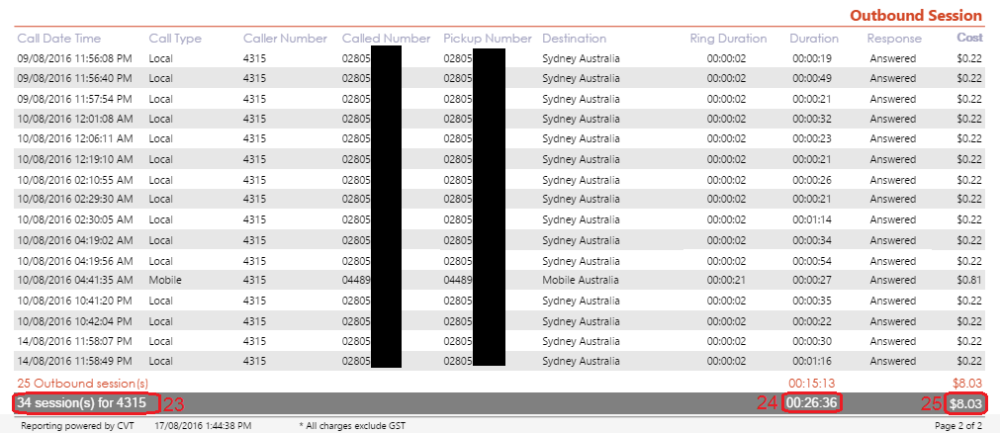Select the 10/08/2016 02:10:55 AM timestamp
The height and width of the screenshot is (433, 1000).
coord(75,180)
